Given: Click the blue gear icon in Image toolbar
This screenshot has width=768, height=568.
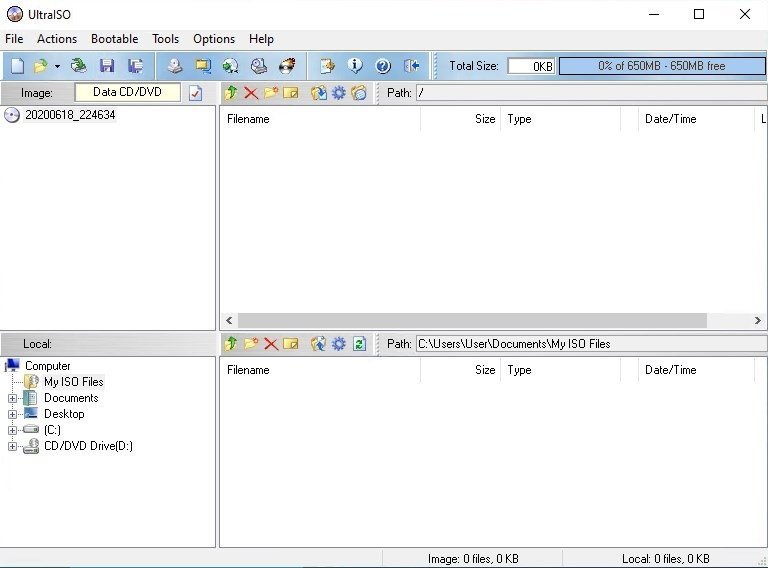Looking at the screenshot, I should point(338,93).
